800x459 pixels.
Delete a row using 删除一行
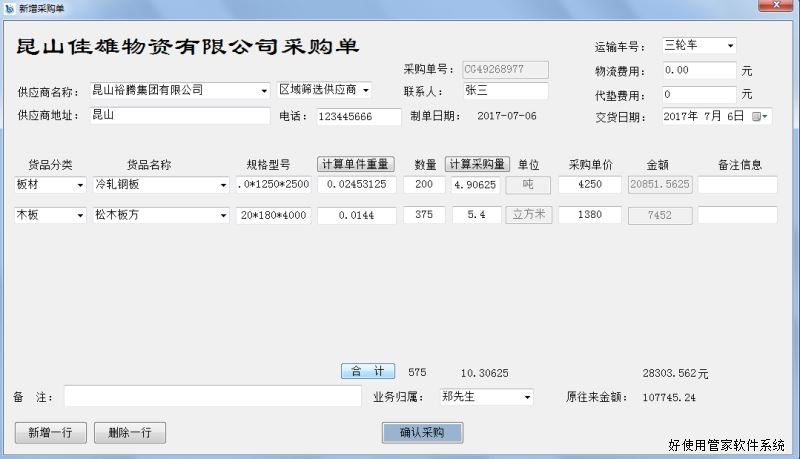(x=129, y=433)
